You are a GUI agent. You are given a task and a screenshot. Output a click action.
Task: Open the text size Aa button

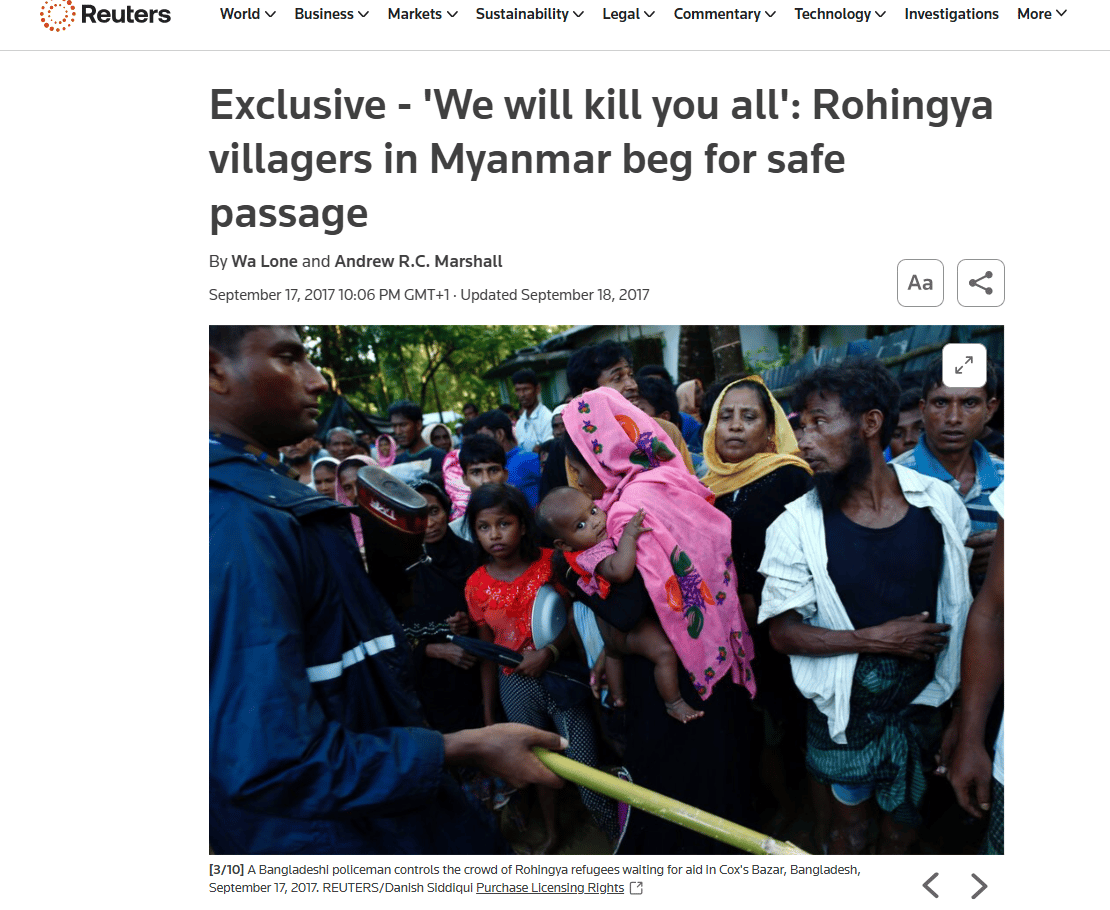tap(920, 283)
